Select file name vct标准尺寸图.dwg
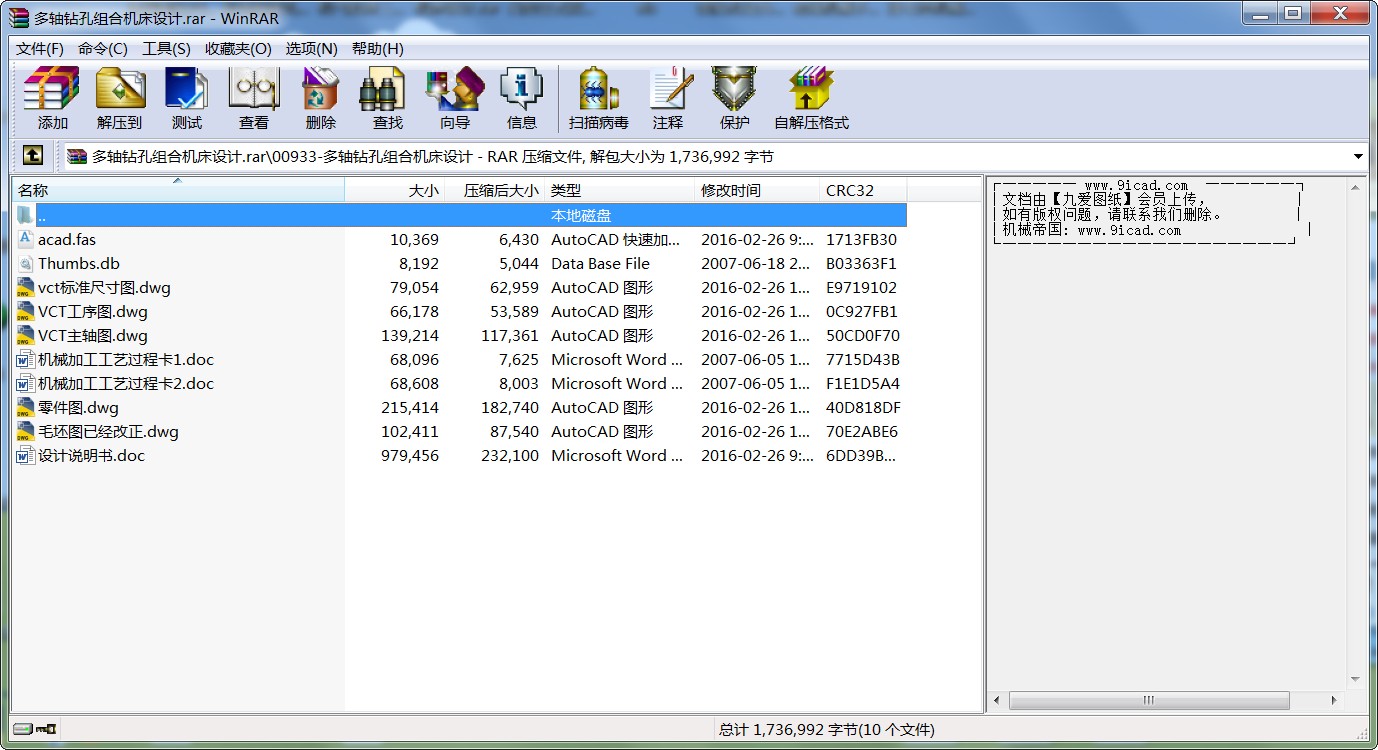The image size is (1378, 750). (x=104, y=287)
